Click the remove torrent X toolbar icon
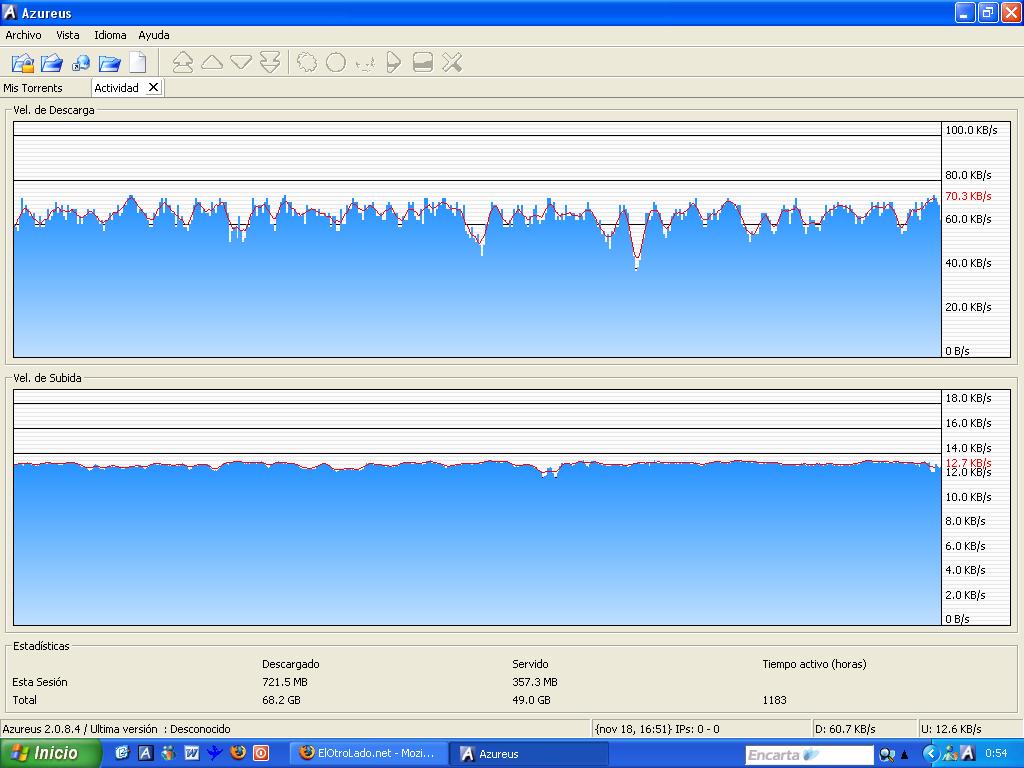Viewport: 1024px width, 768px height. coord(452,63)
